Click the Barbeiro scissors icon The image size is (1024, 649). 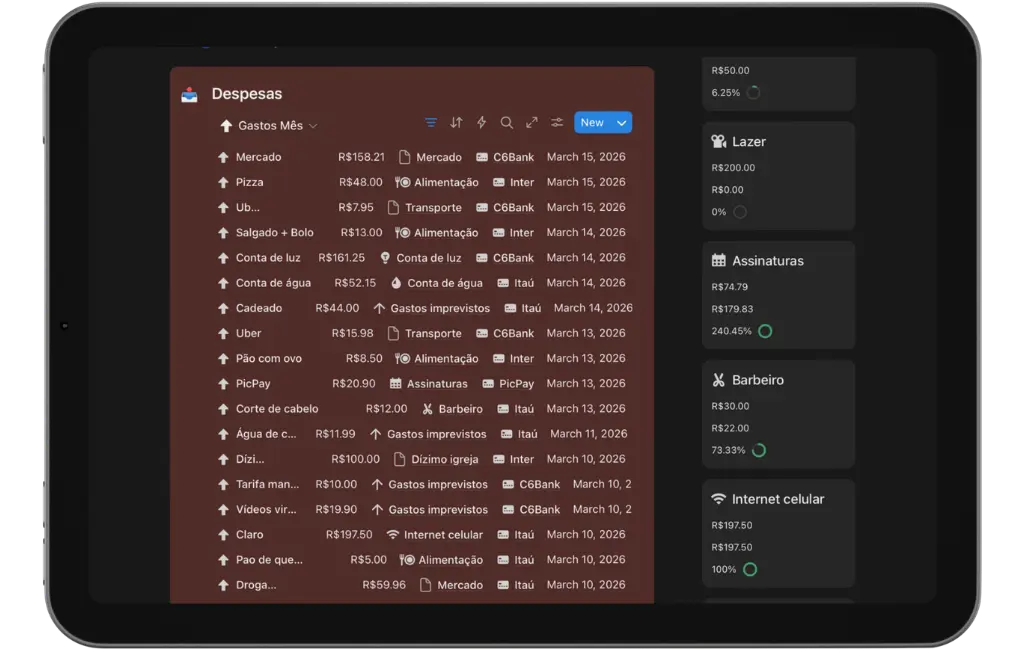click(718, 380)
